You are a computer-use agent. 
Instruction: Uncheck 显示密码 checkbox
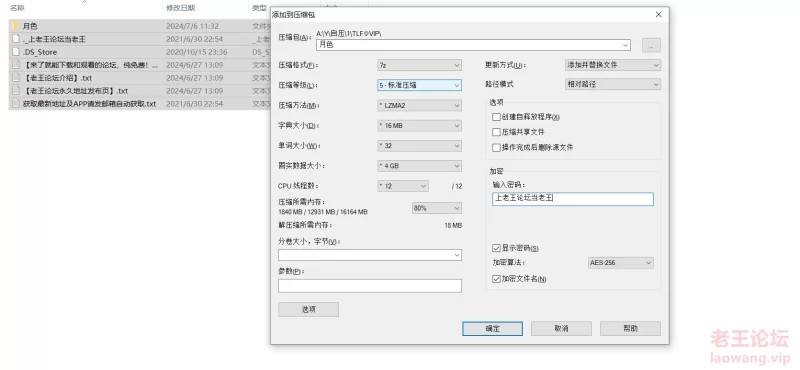(x=496, y=248)
